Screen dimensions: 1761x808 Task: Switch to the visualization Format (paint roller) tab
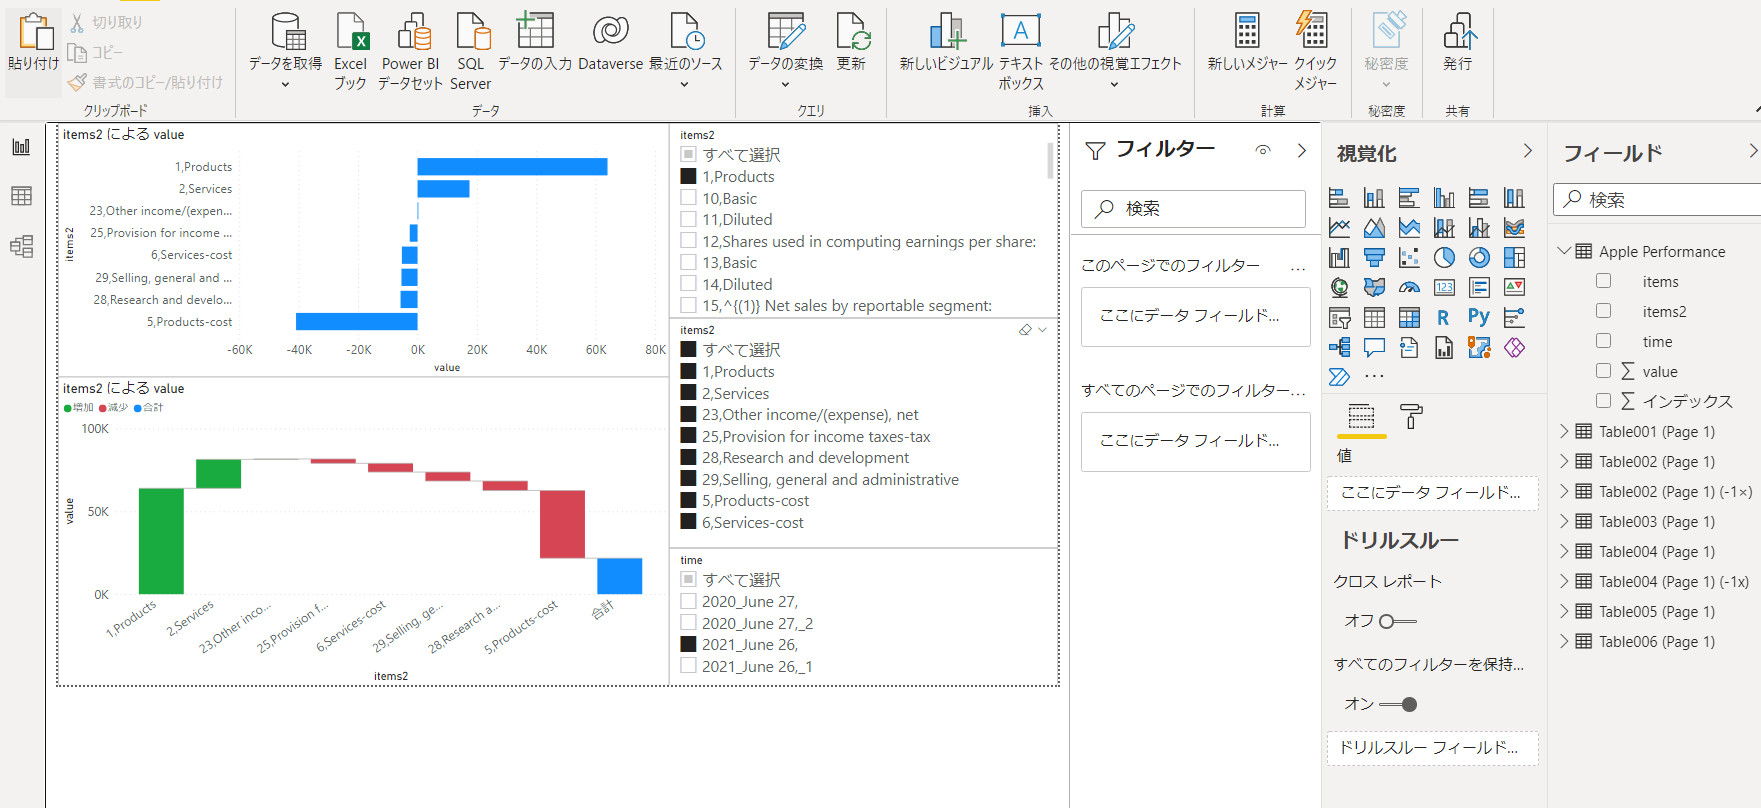tap(1411, 416)
